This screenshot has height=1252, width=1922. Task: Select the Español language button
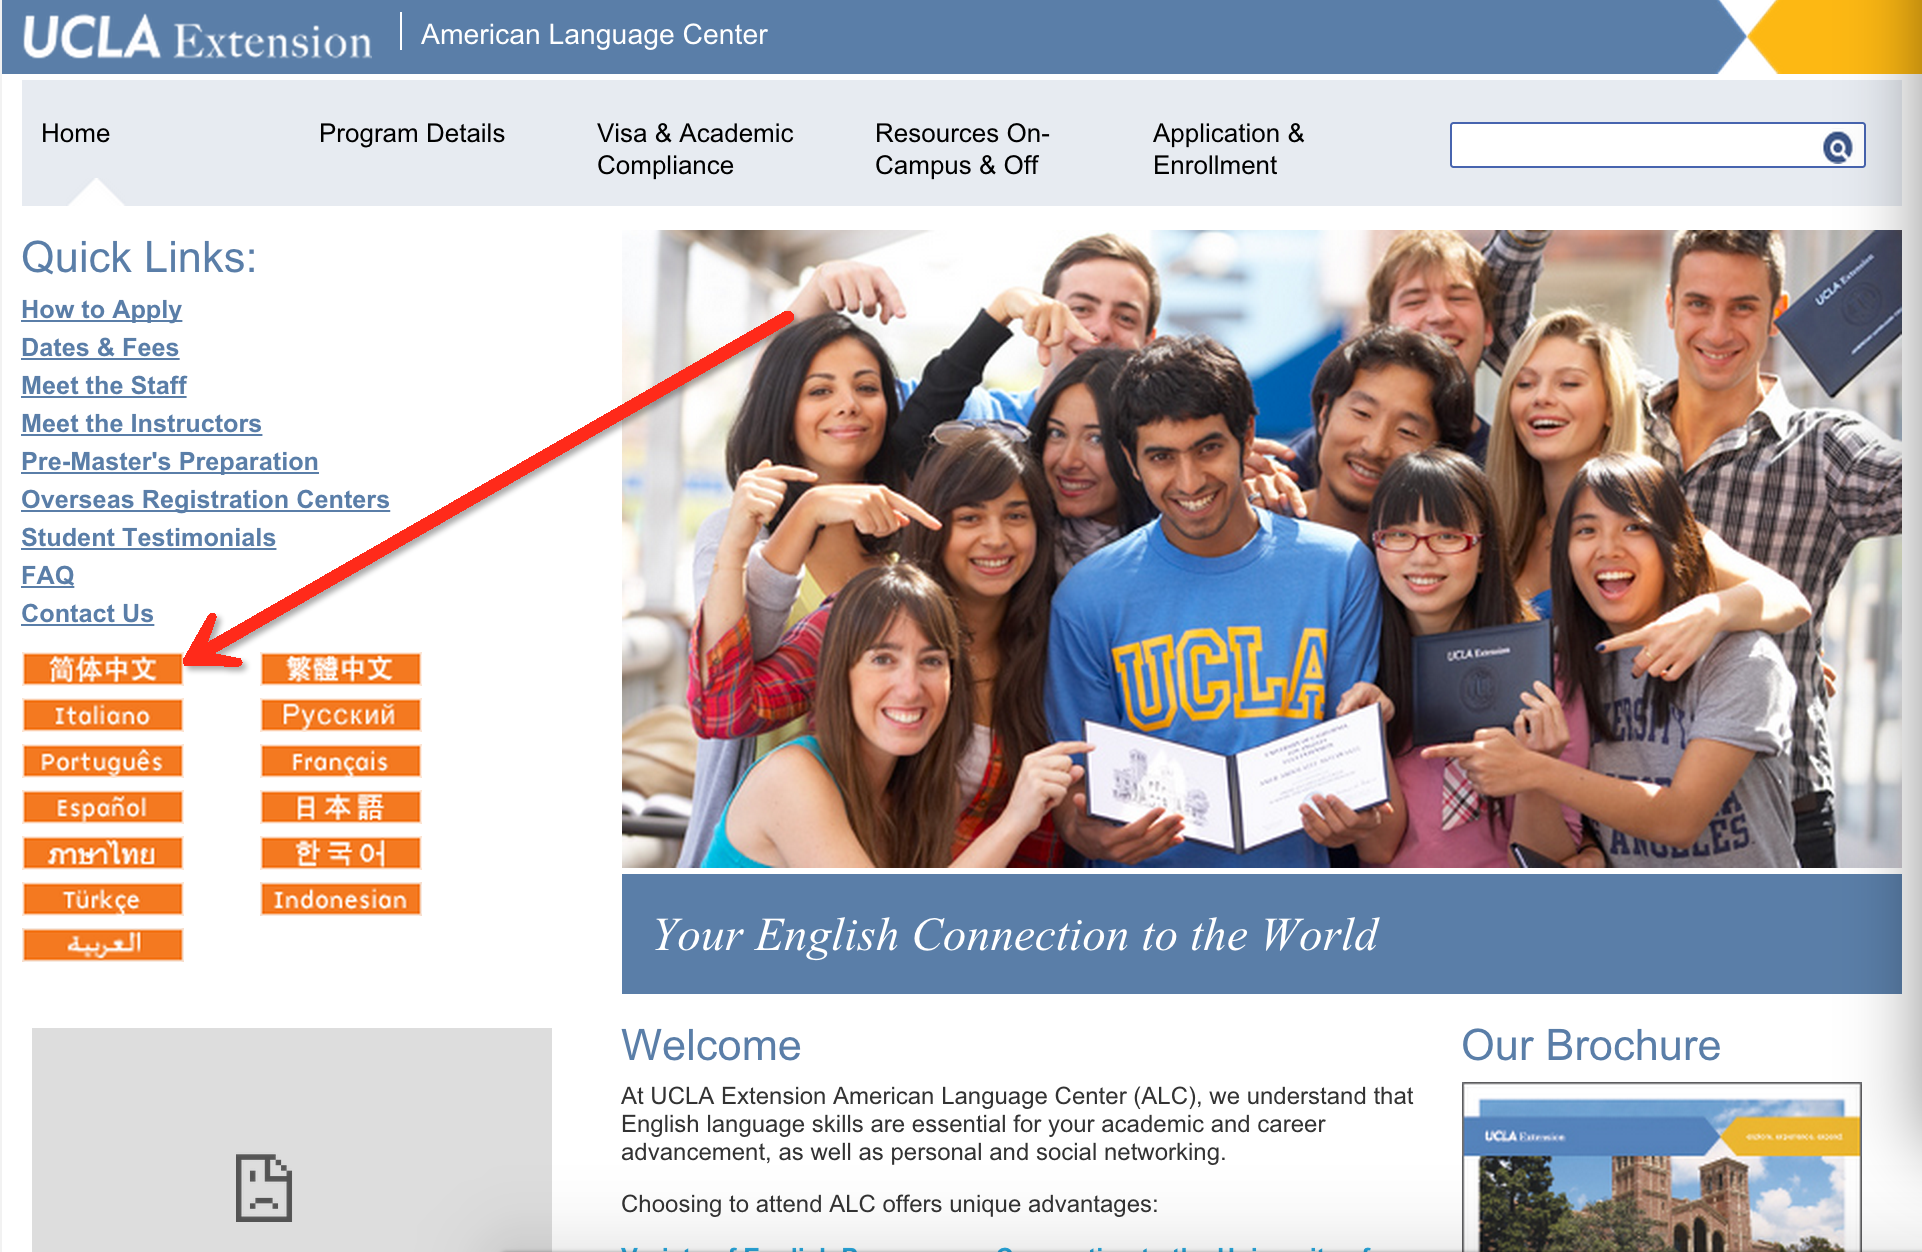click(103, 807)
